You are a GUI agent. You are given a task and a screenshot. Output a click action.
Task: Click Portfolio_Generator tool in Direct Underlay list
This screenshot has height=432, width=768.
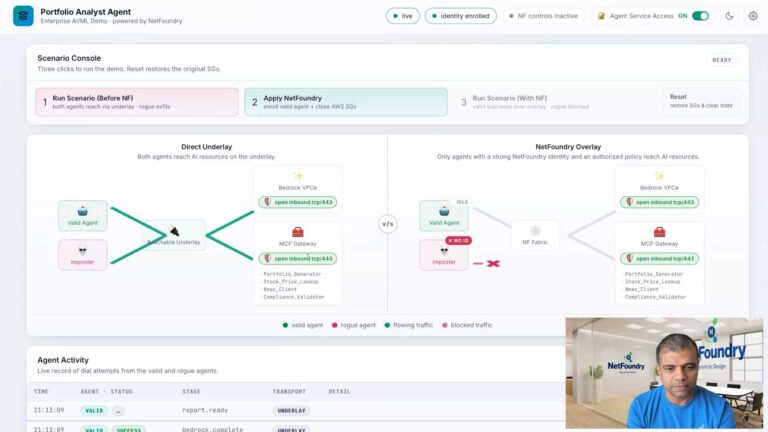[x=292, y=274]
